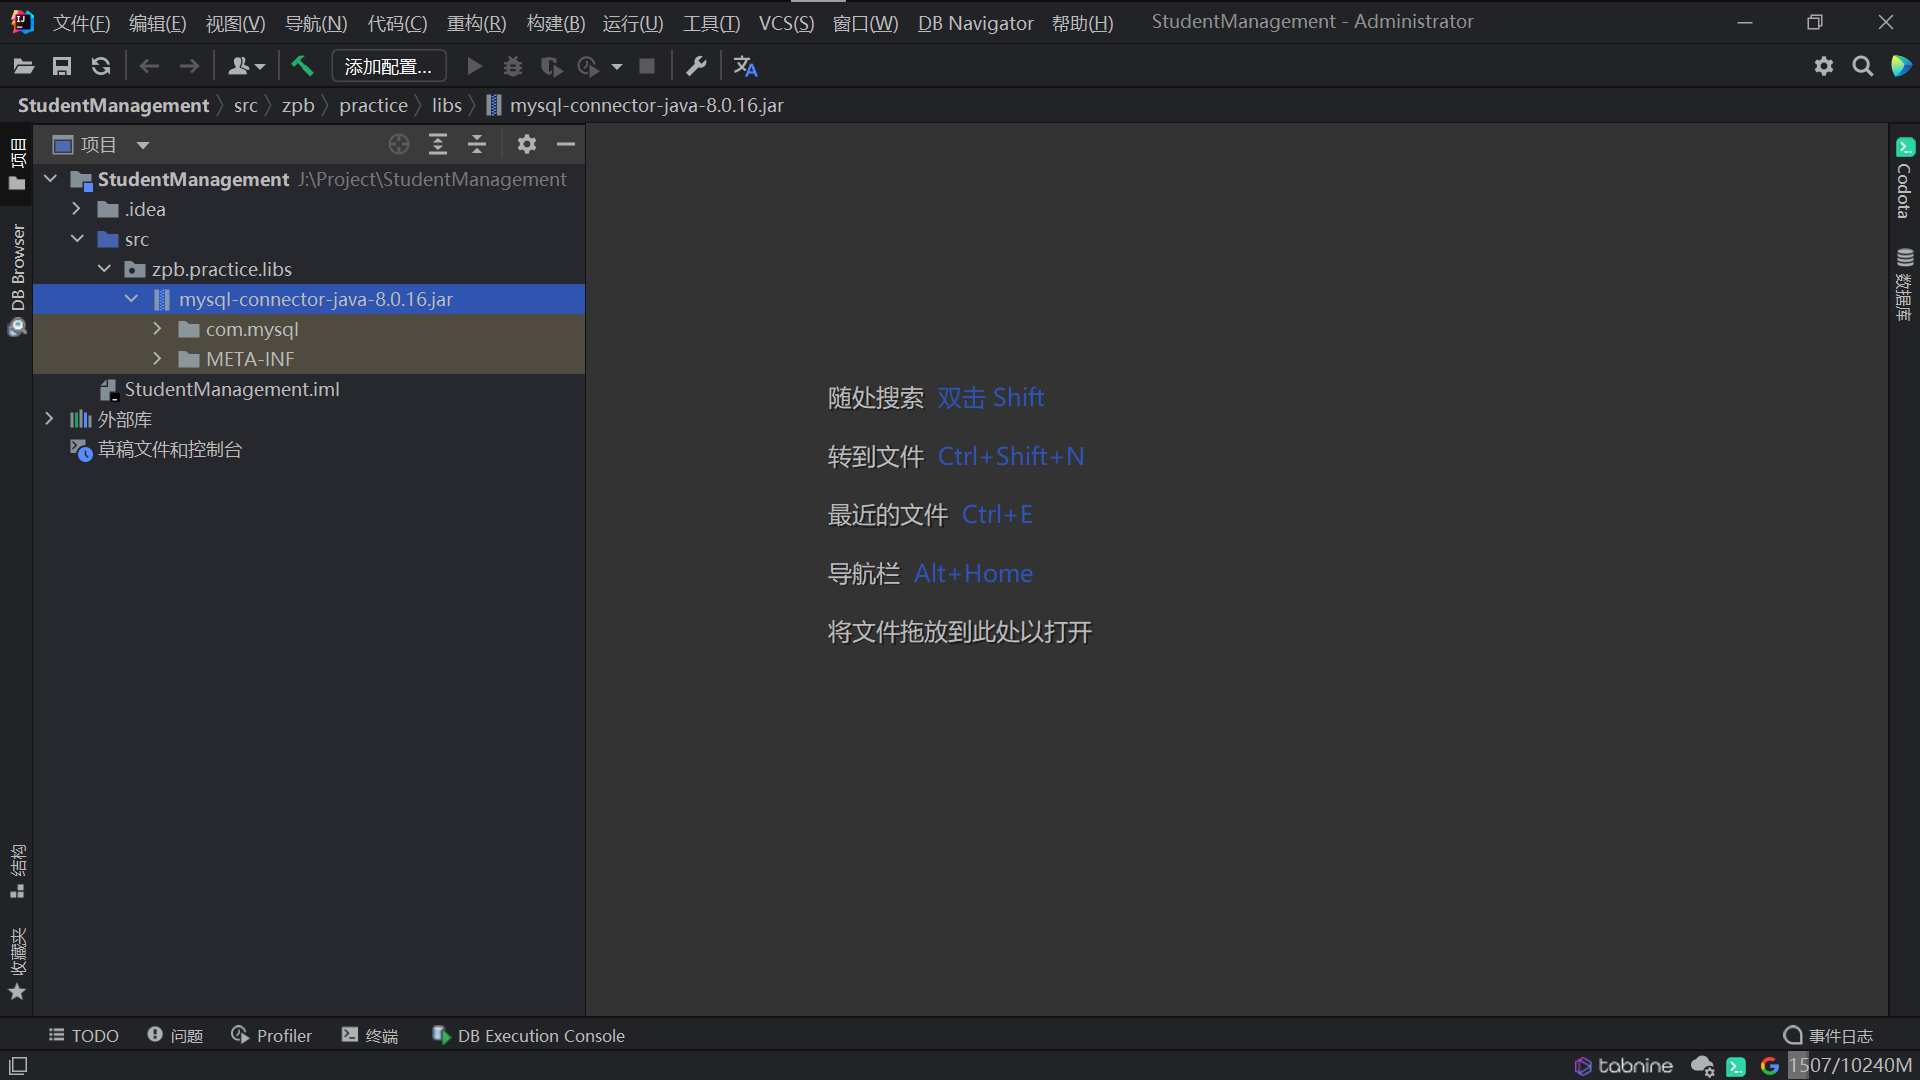This screenshot has width=1920, height=1080.
Task: Click libs in the breadcrumb path
Action: pyautogui.click(x=446, y=105)
